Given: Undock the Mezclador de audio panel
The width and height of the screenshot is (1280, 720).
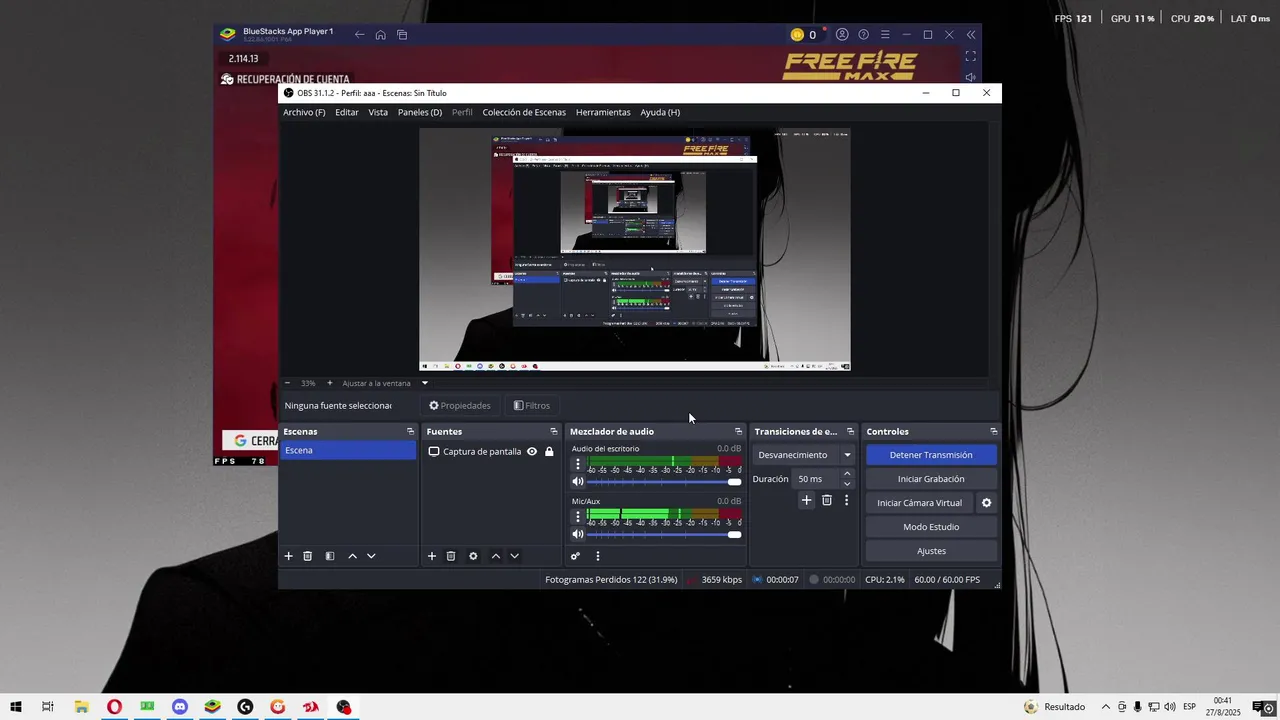Looking at the screenshot, I should point(738,432).
